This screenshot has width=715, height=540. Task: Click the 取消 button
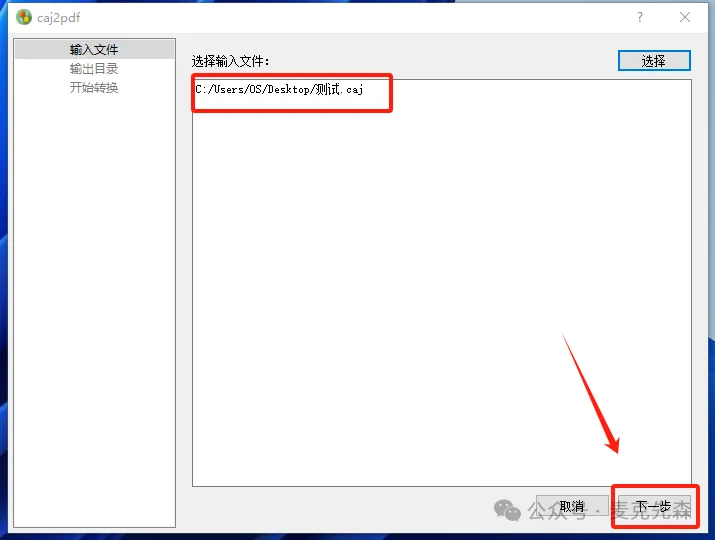[x=572, y=506]
